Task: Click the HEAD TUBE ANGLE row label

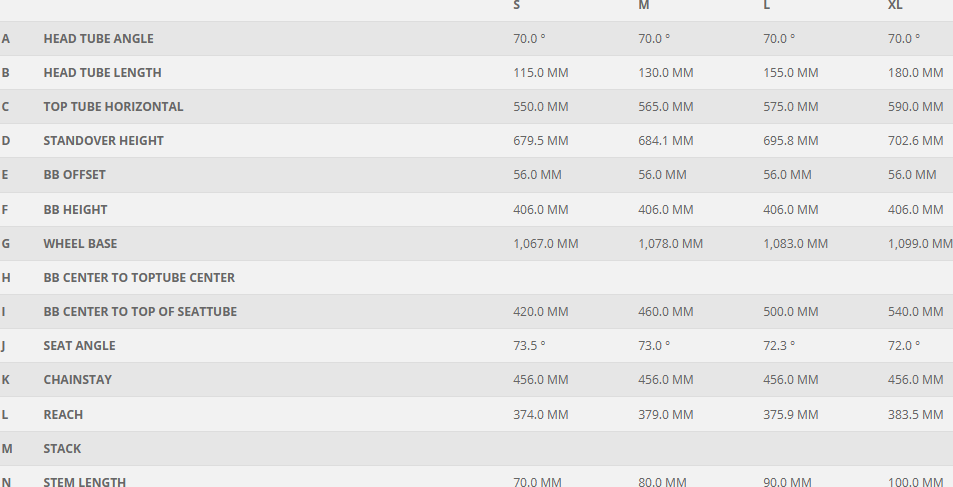Action: (98, 39)
